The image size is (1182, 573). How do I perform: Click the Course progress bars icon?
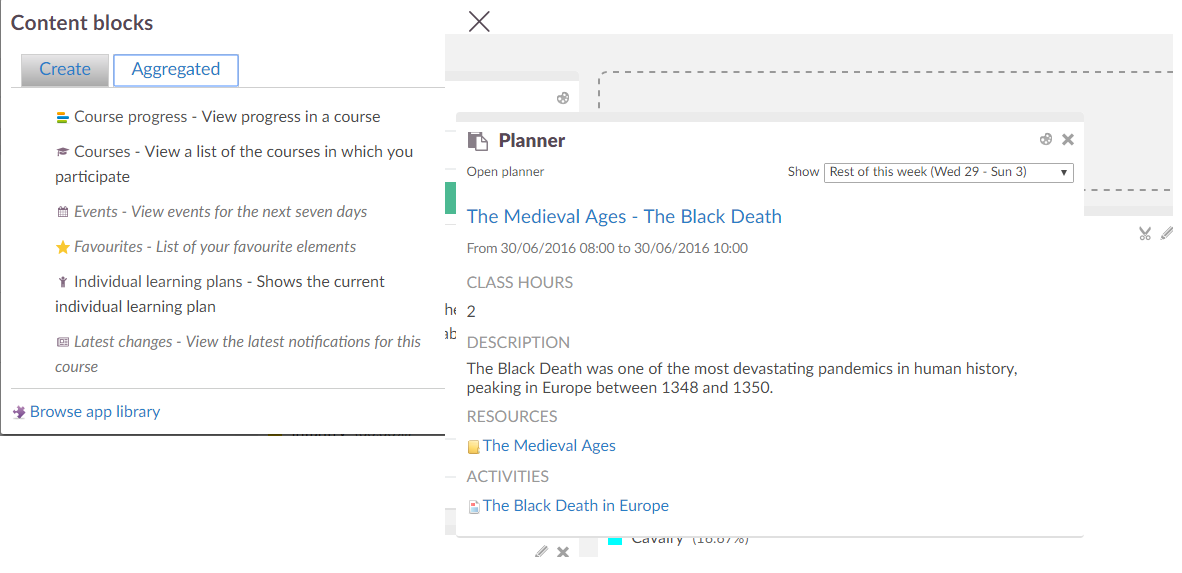[x=62, y=117]
